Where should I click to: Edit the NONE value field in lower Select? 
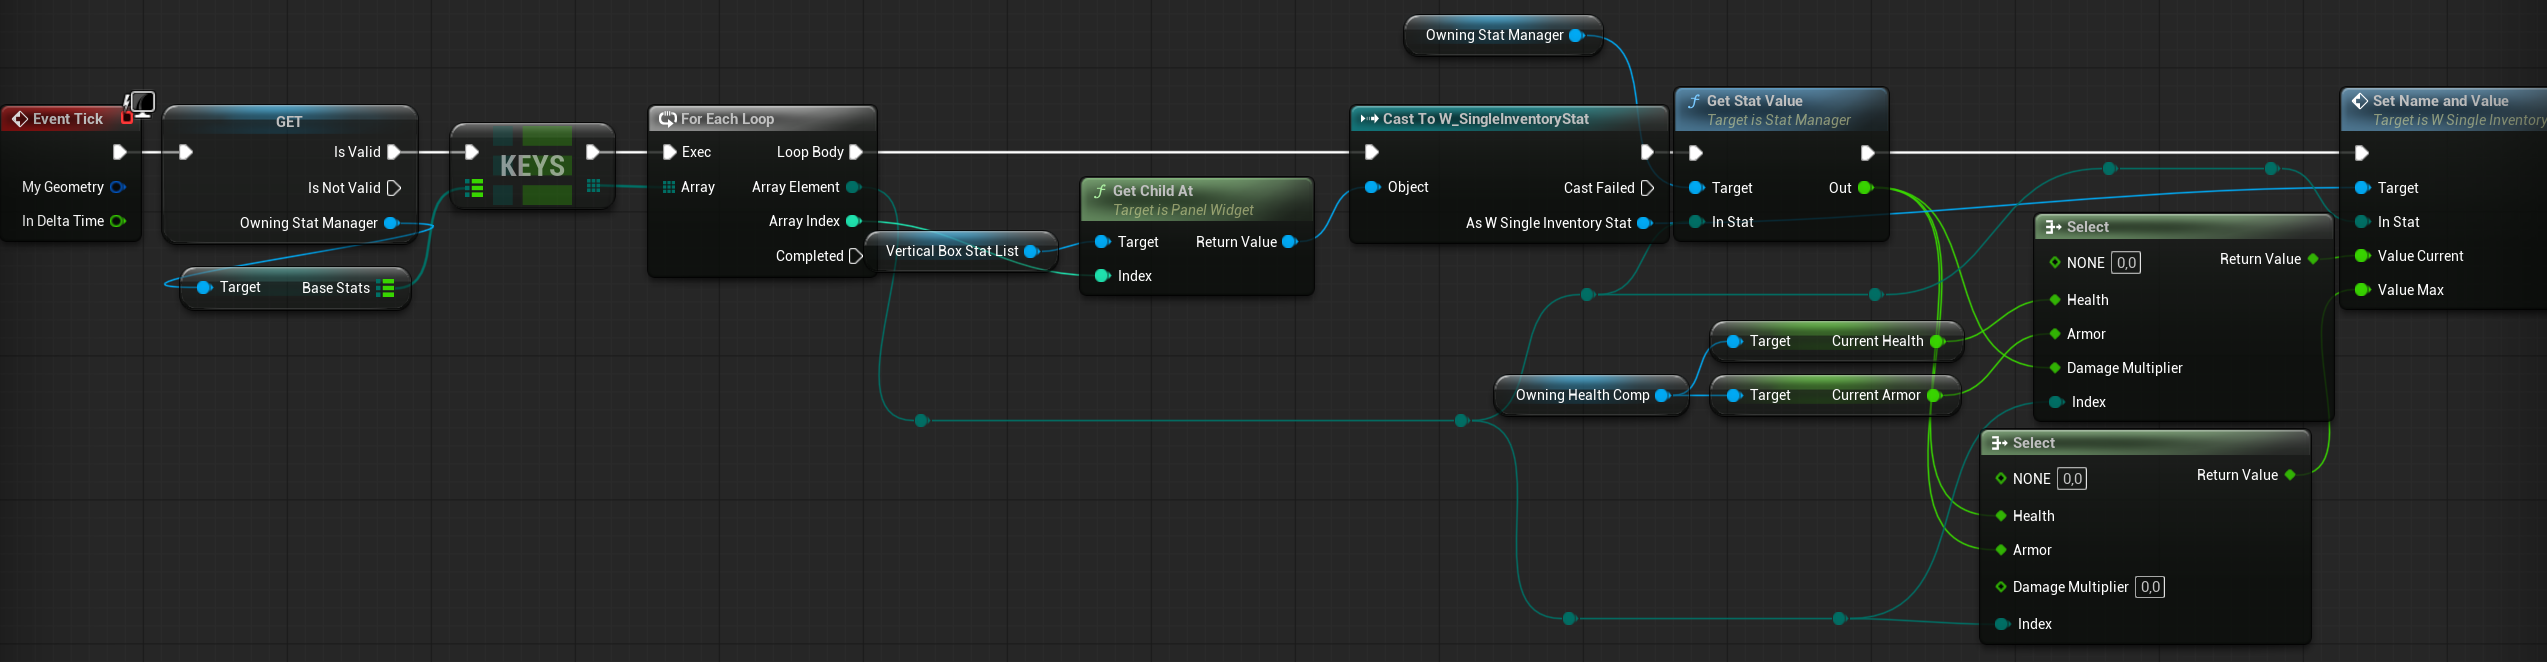[2072, 479]
